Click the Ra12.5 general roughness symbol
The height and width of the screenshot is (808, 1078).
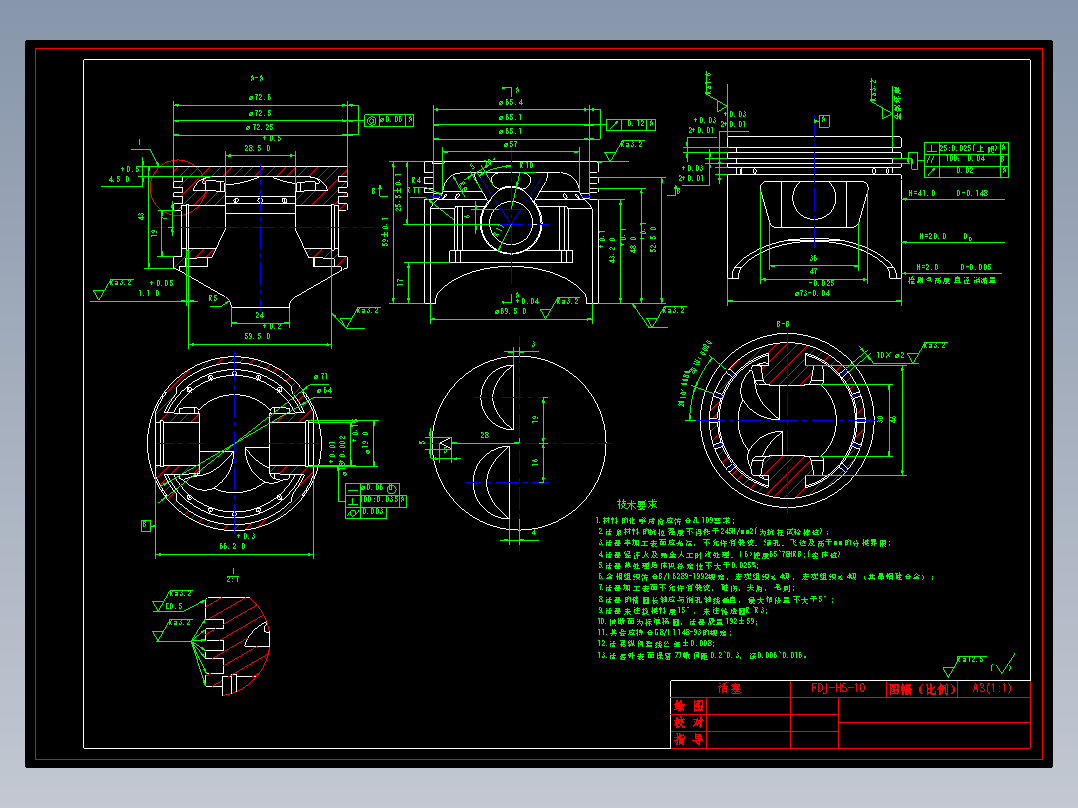[964, 664]
